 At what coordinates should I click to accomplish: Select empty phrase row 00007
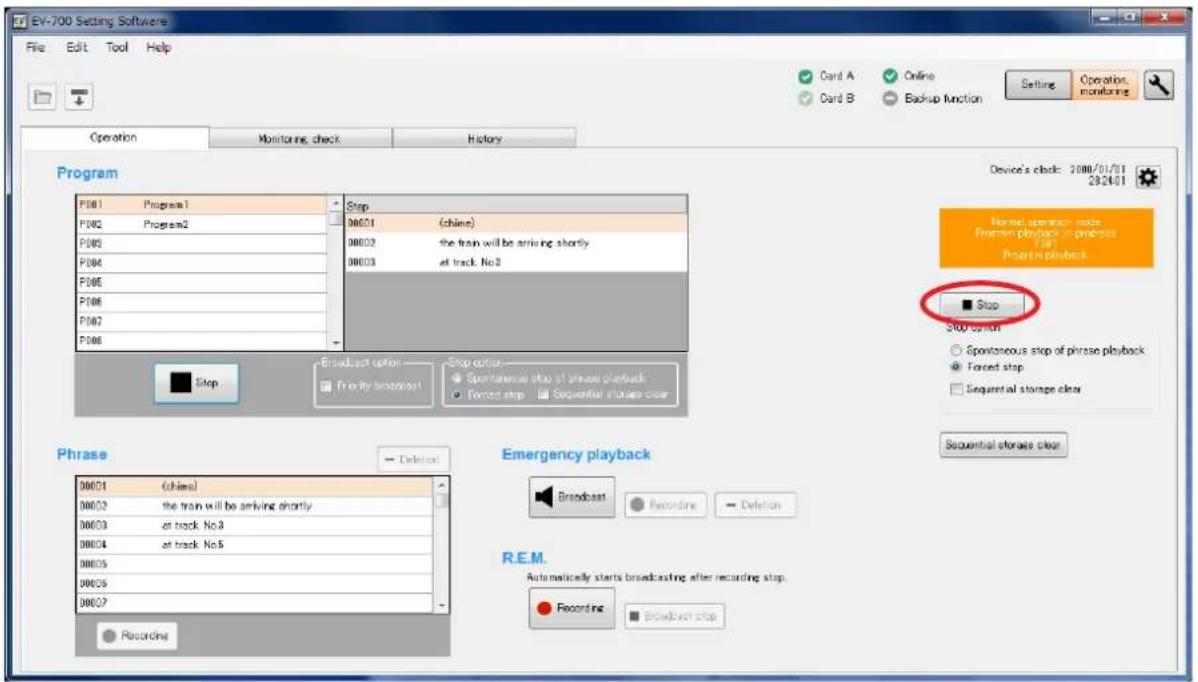pyautogui.click(x=255, y=603)
